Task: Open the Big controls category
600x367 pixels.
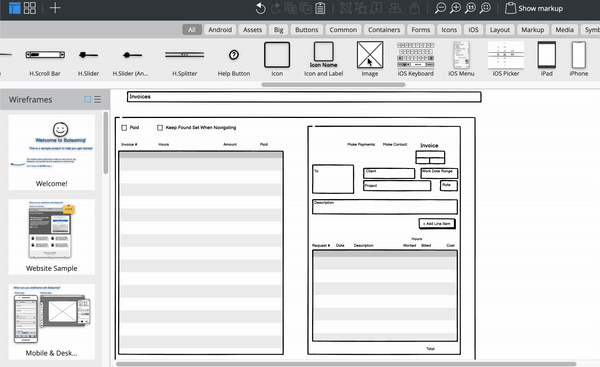Action: 279,29
